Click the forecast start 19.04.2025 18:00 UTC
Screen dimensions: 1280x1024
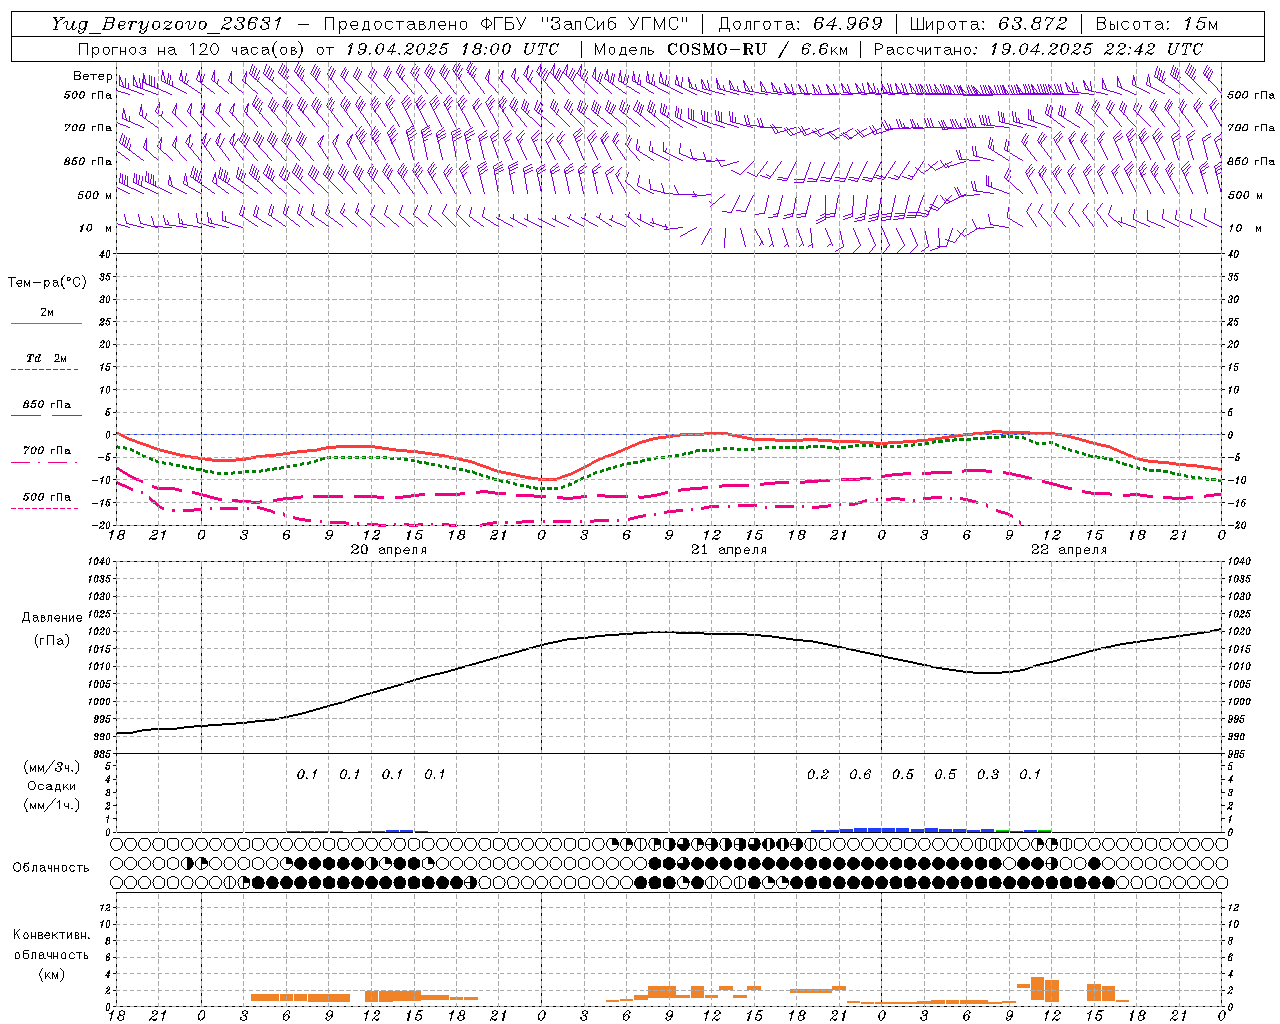451,48
